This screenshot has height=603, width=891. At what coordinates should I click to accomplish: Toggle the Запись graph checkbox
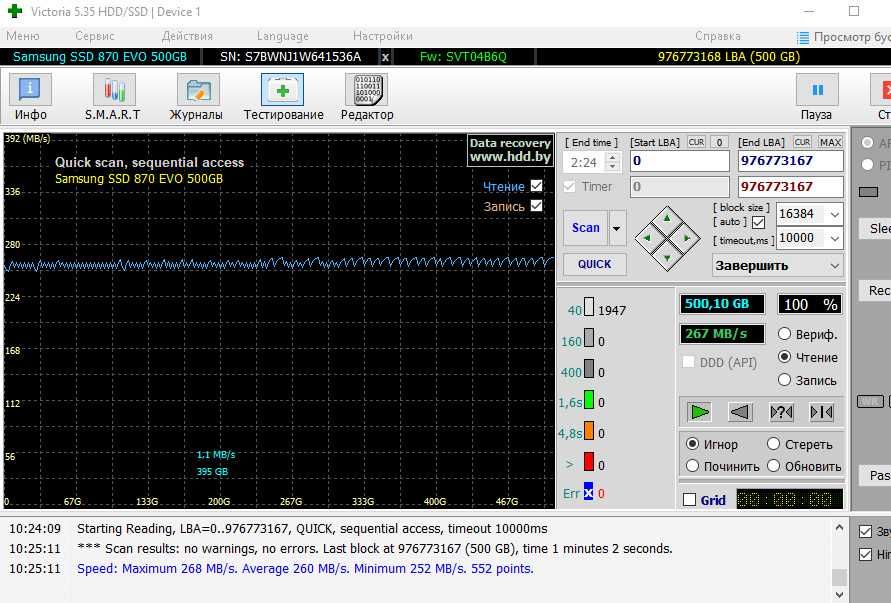coord(537,206)
